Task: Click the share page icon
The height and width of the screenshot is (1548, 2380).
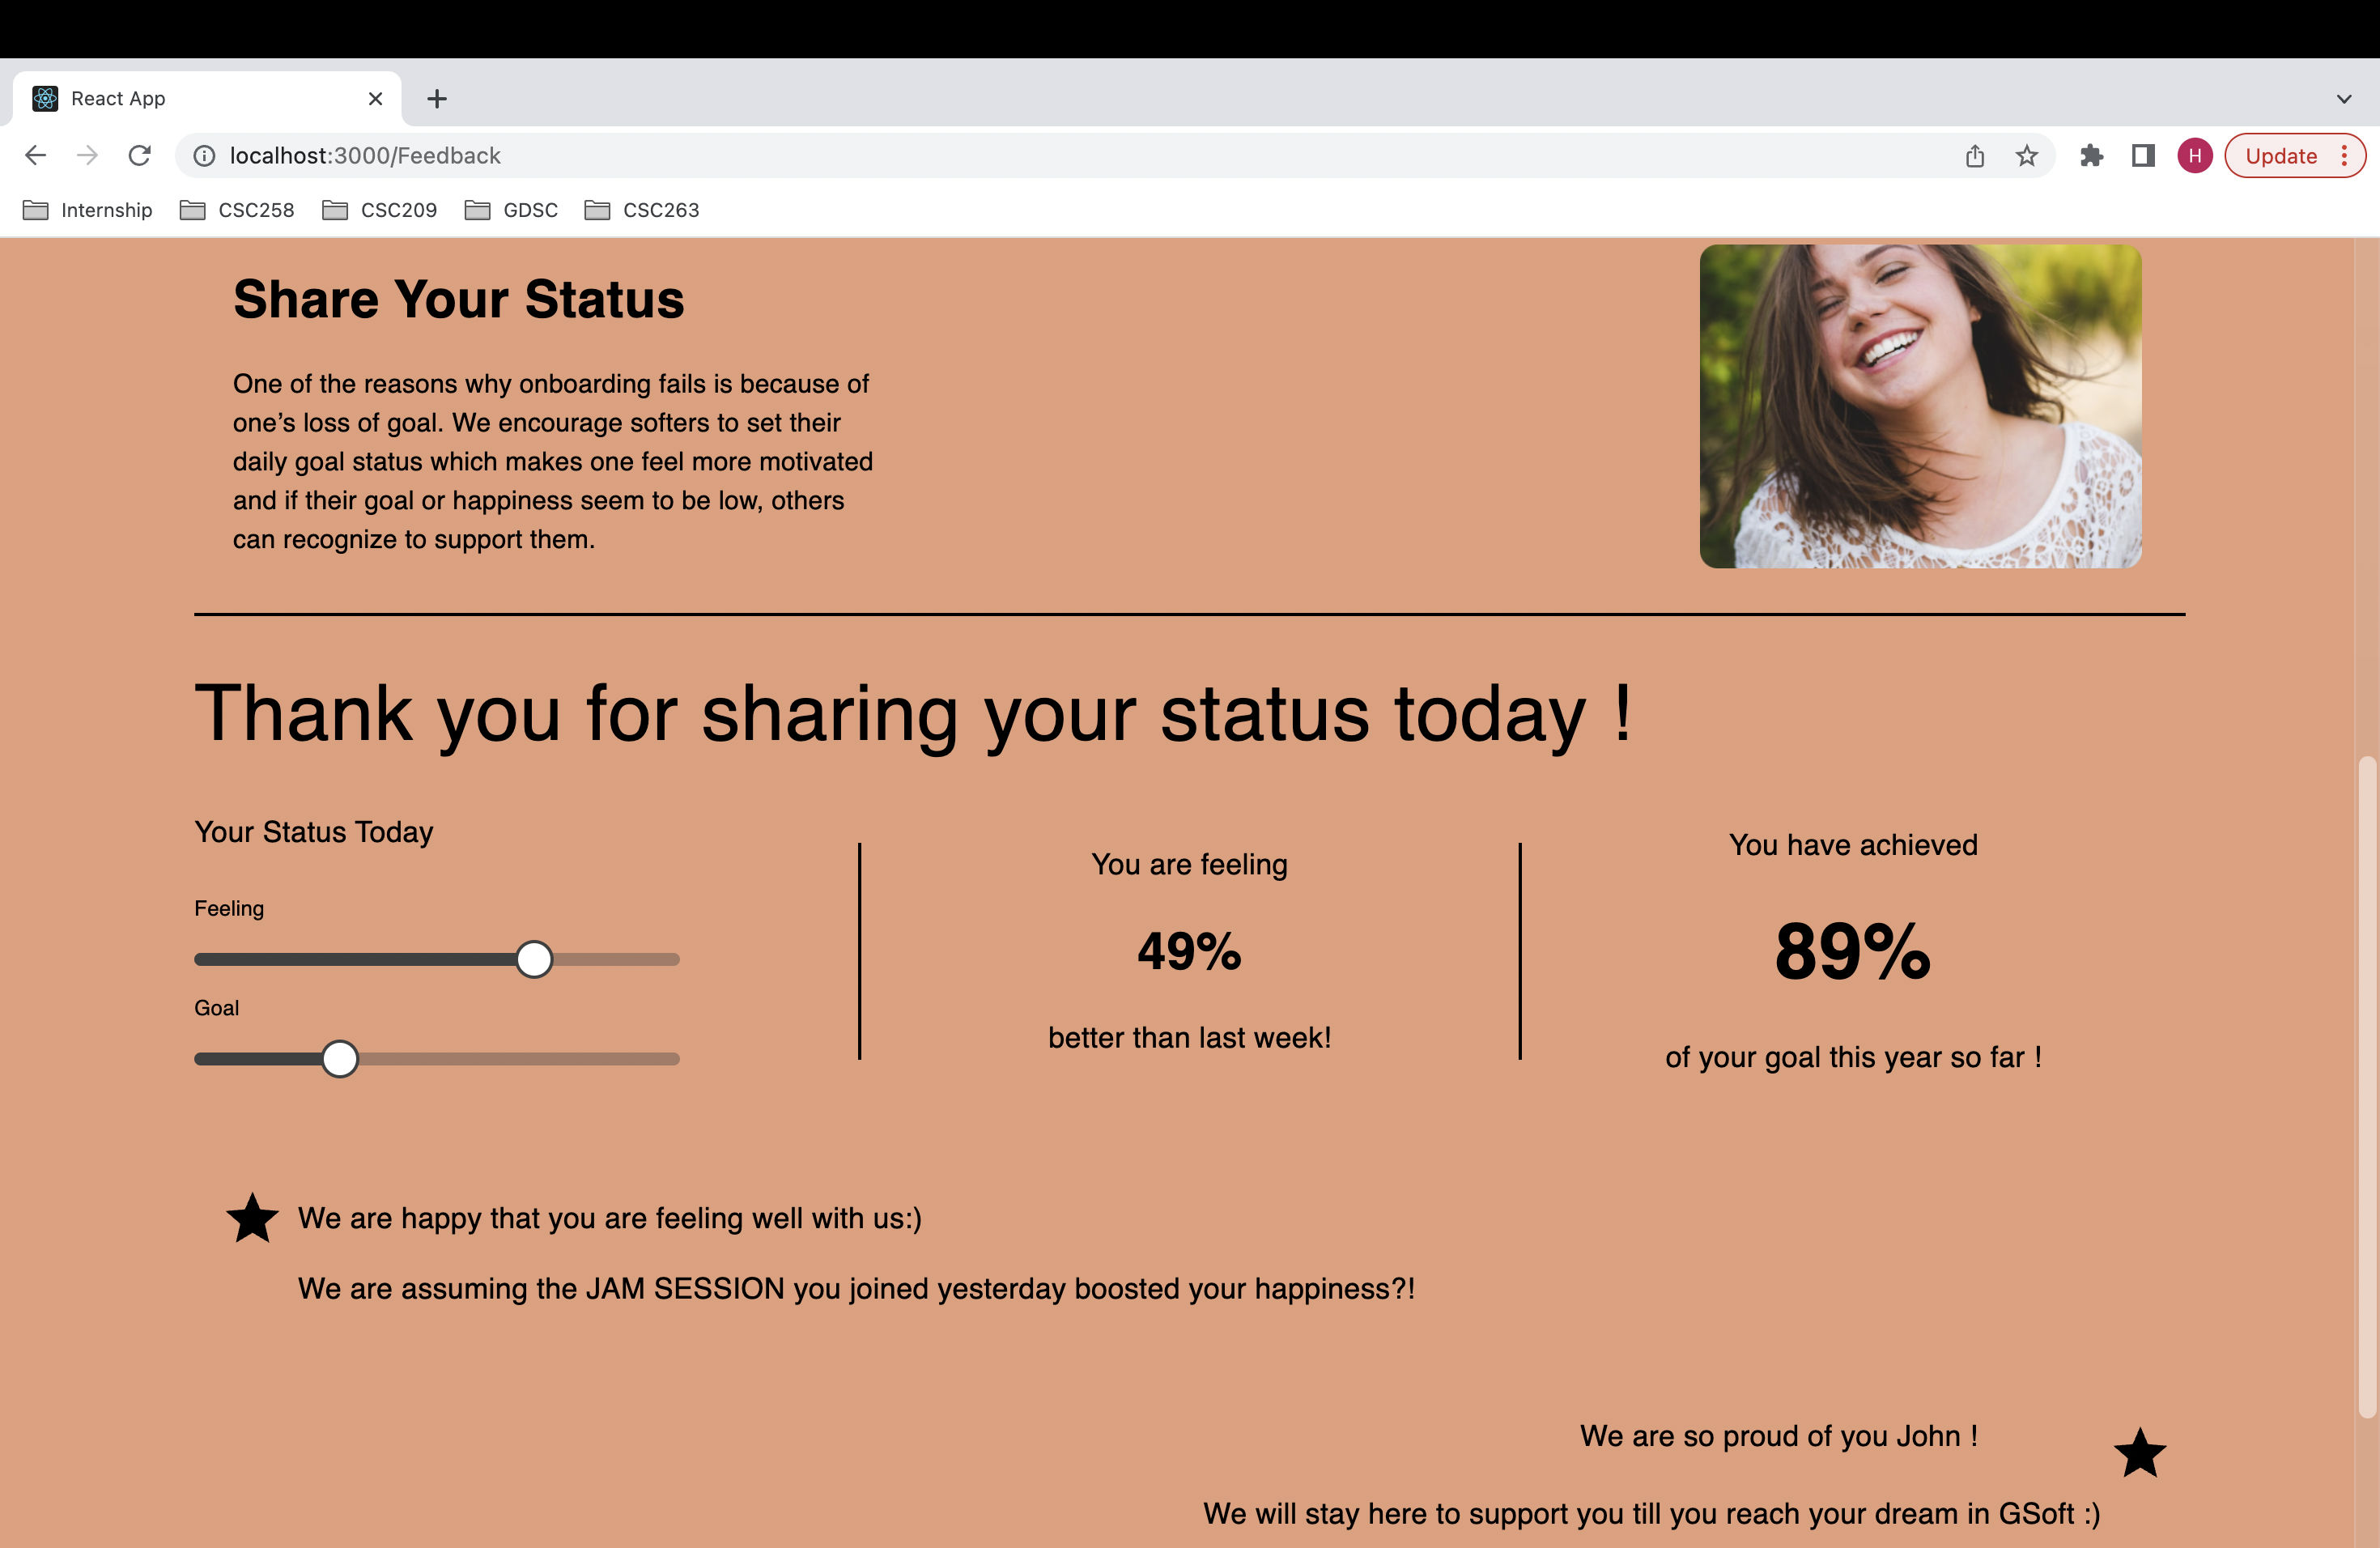Action: coord(1974,156)
